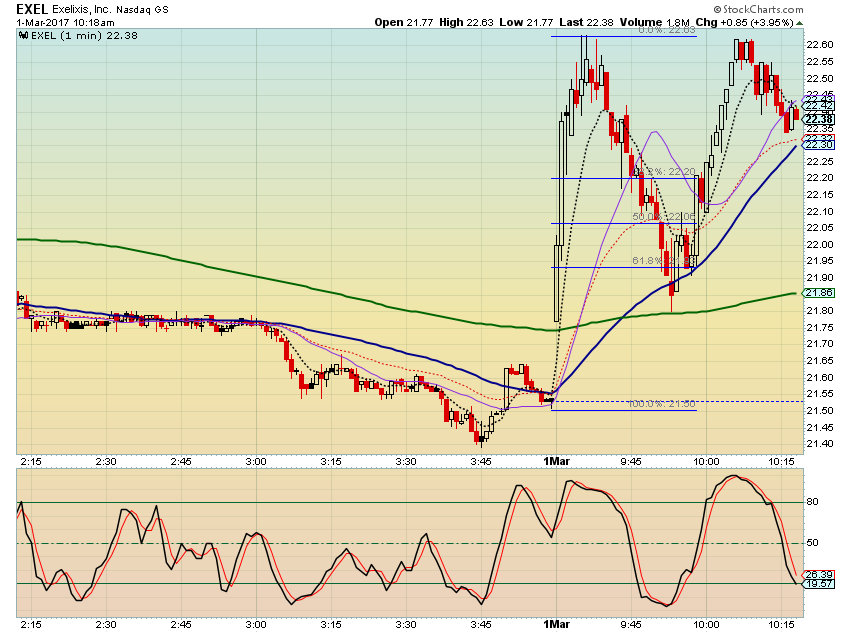The height and width of the screenshot is (633, 850).
Task: Click the green up arrow after Chg
Action: [800, 23]
